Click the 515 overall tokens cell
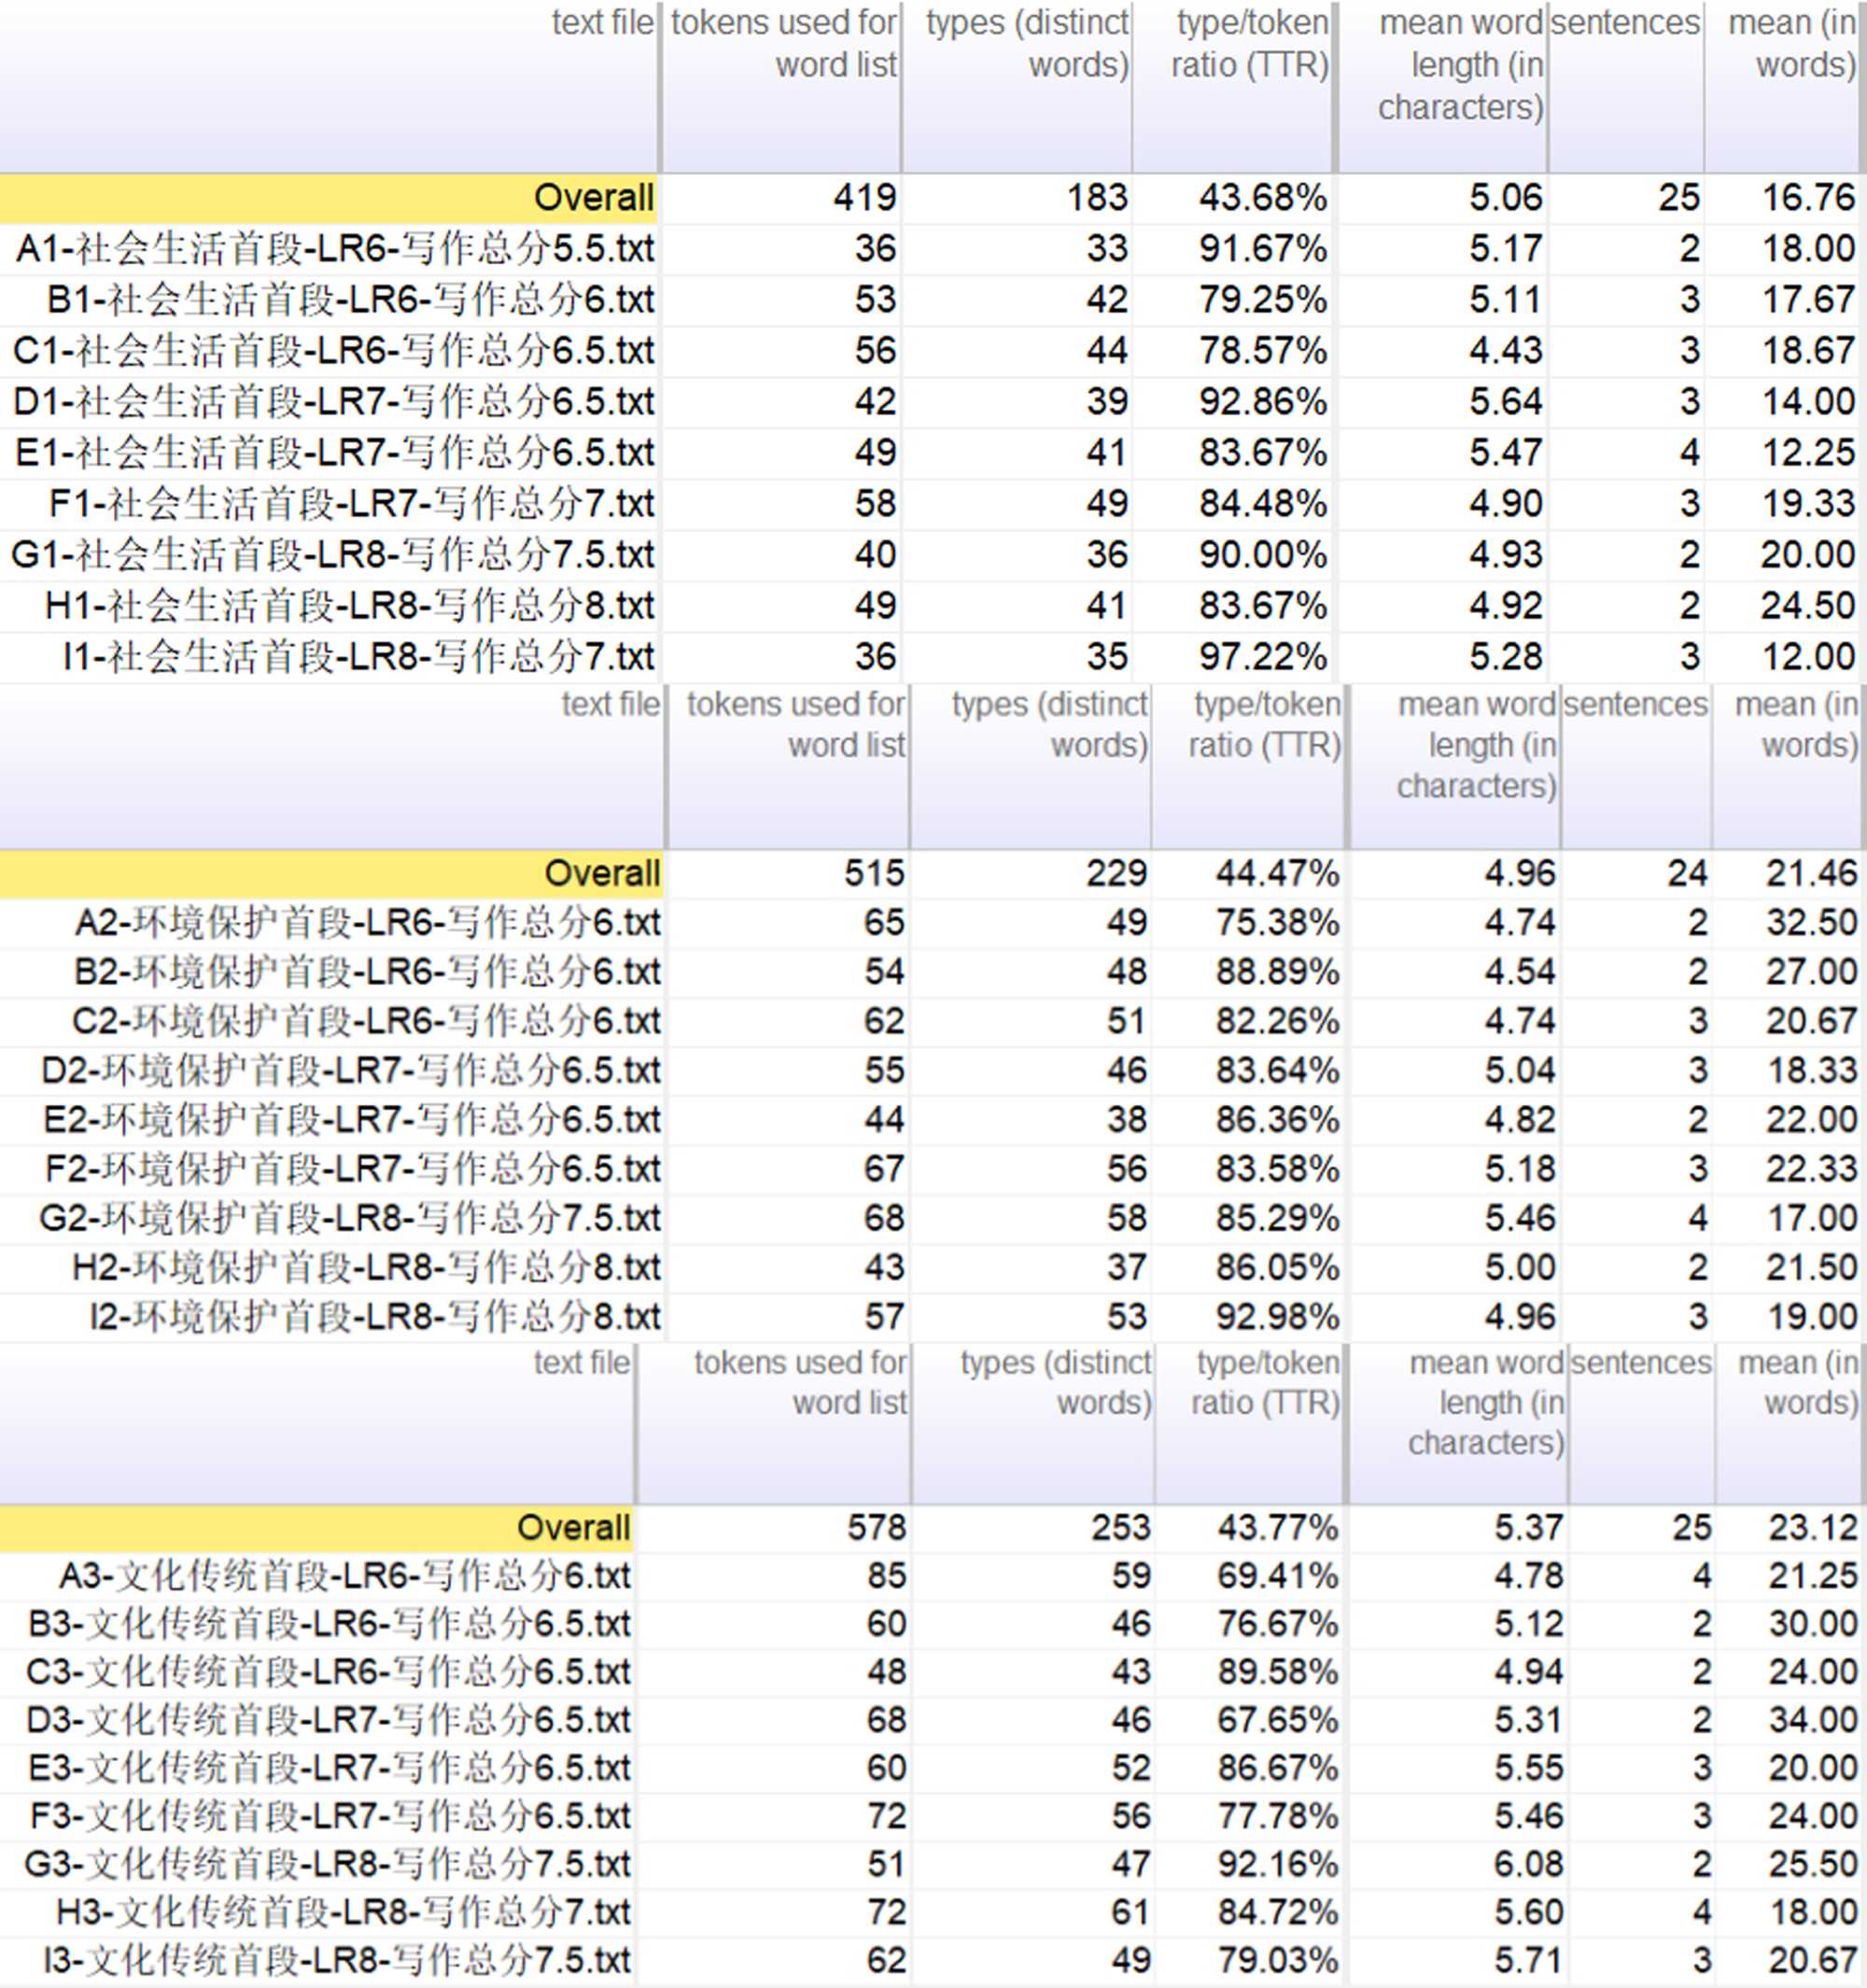1867x1988 pixels. point(873,873)
